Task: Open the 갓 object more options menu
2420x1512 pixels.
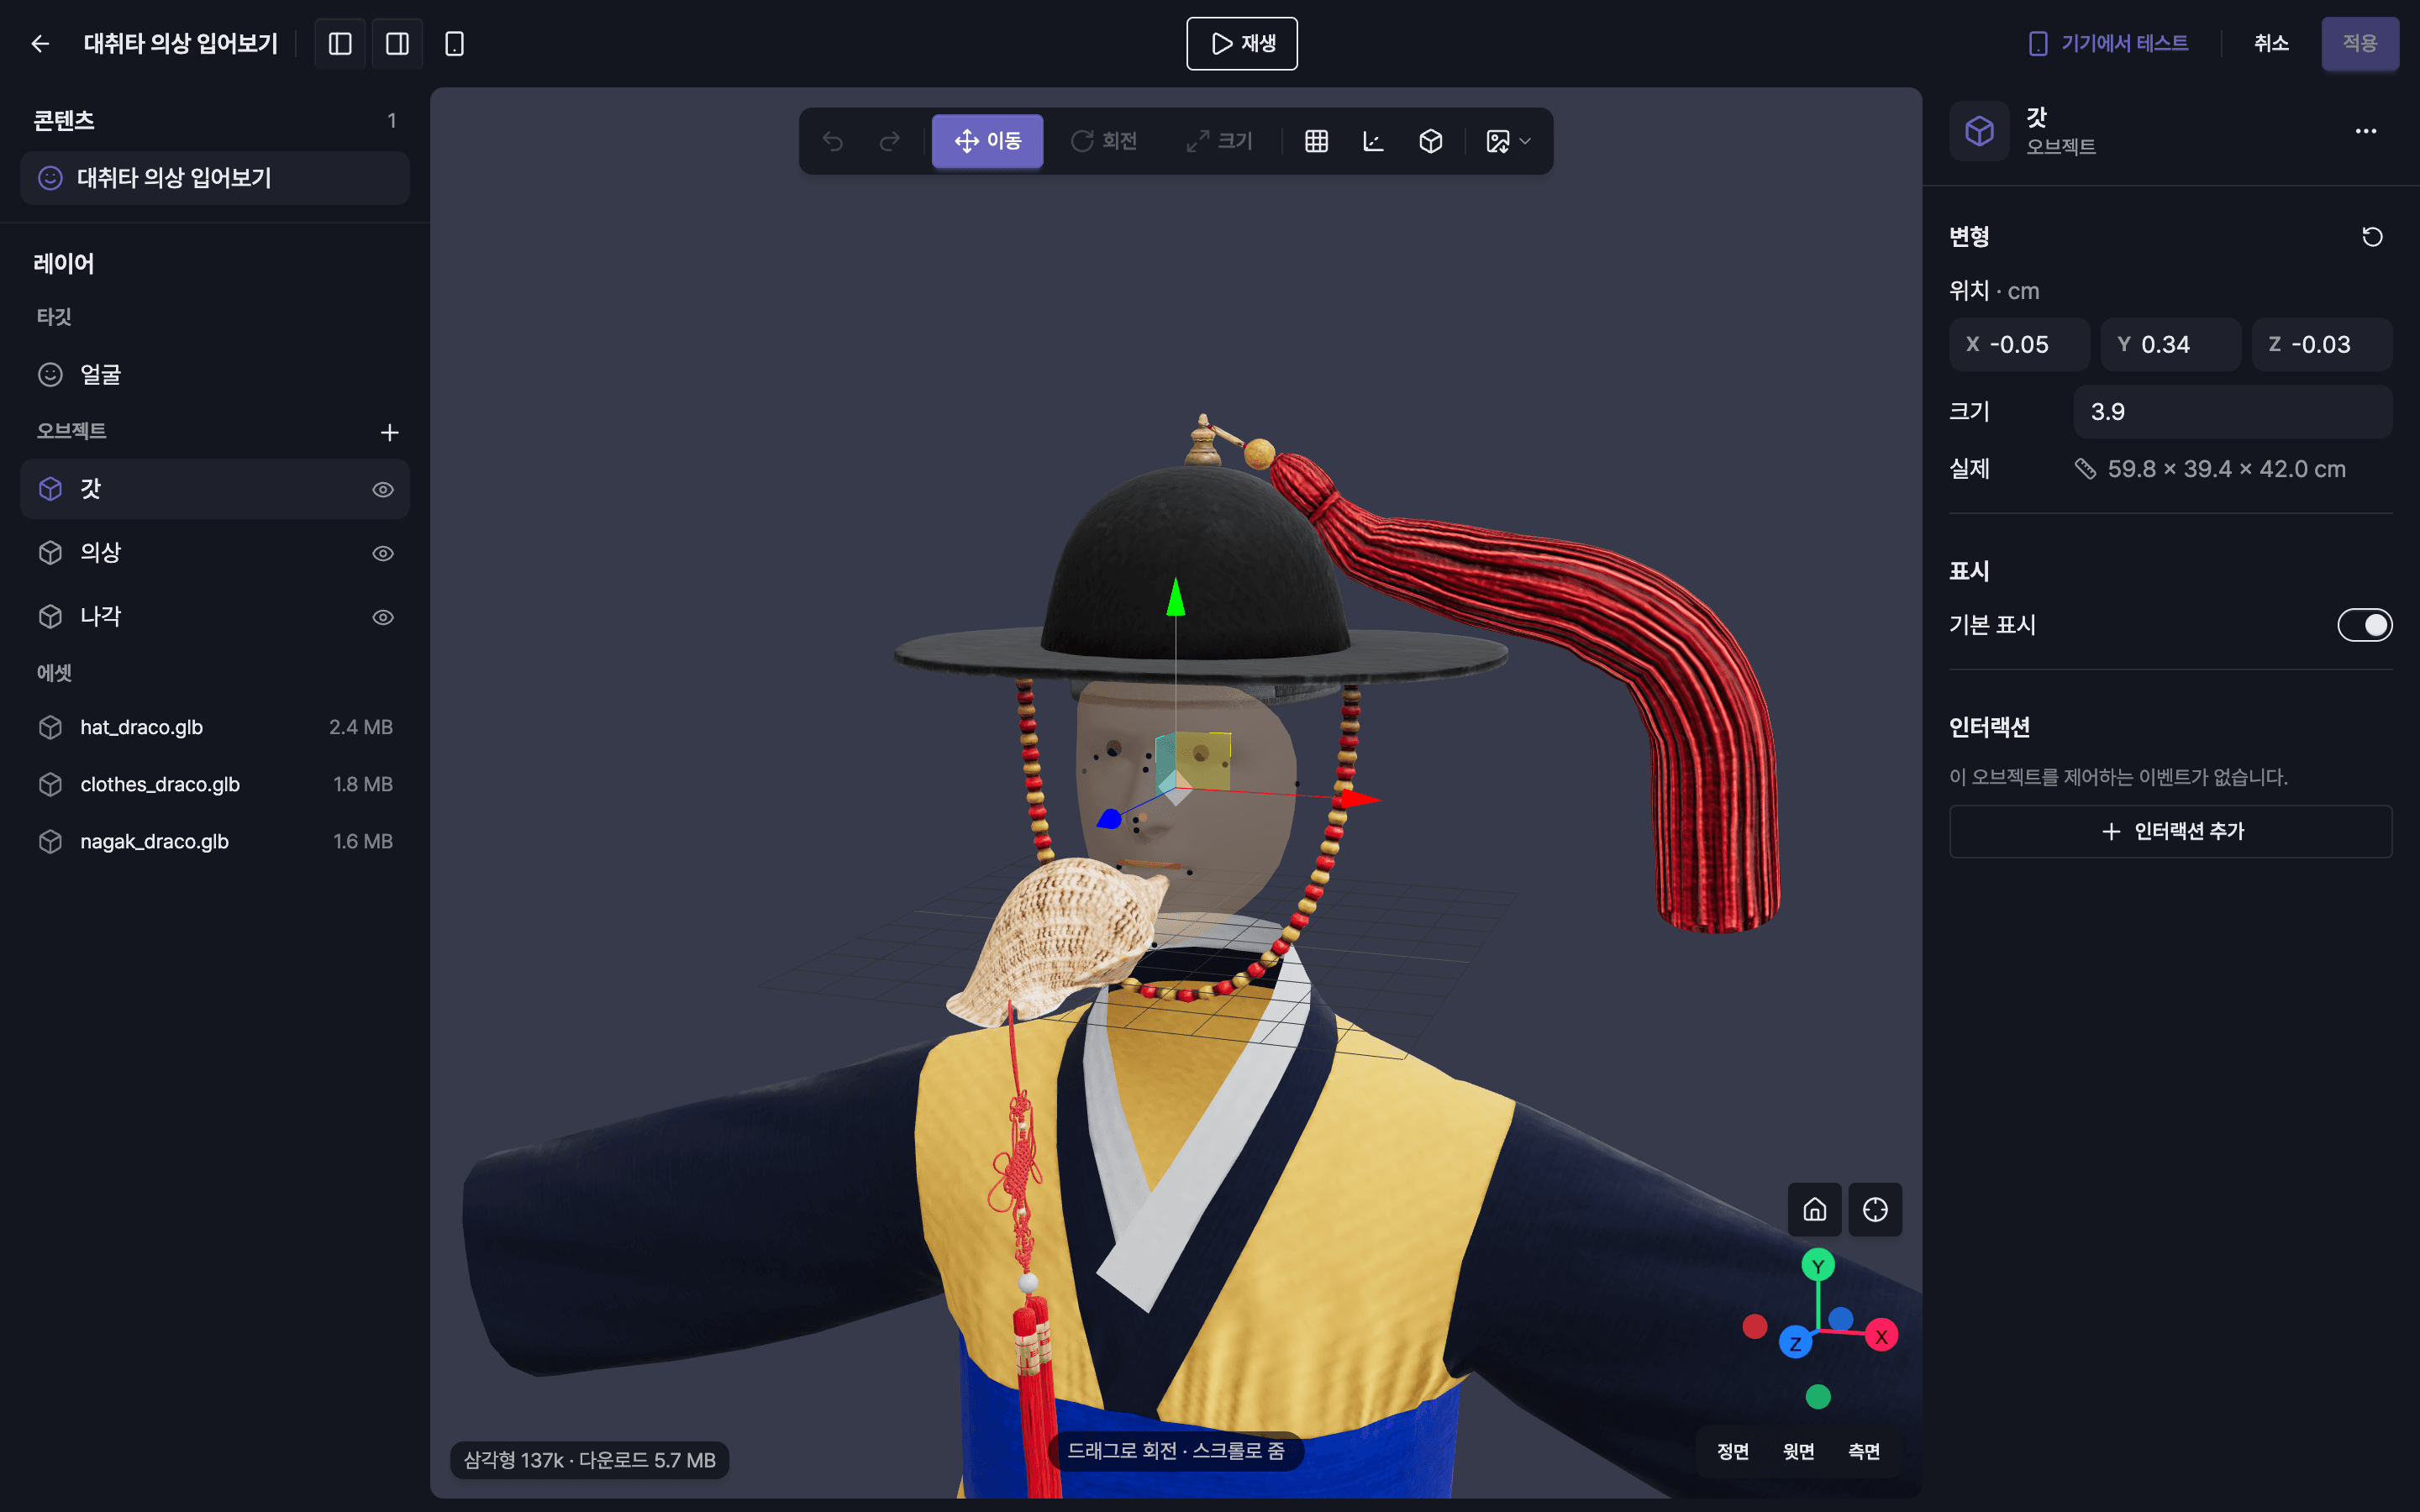Action: coord(2365,131)
